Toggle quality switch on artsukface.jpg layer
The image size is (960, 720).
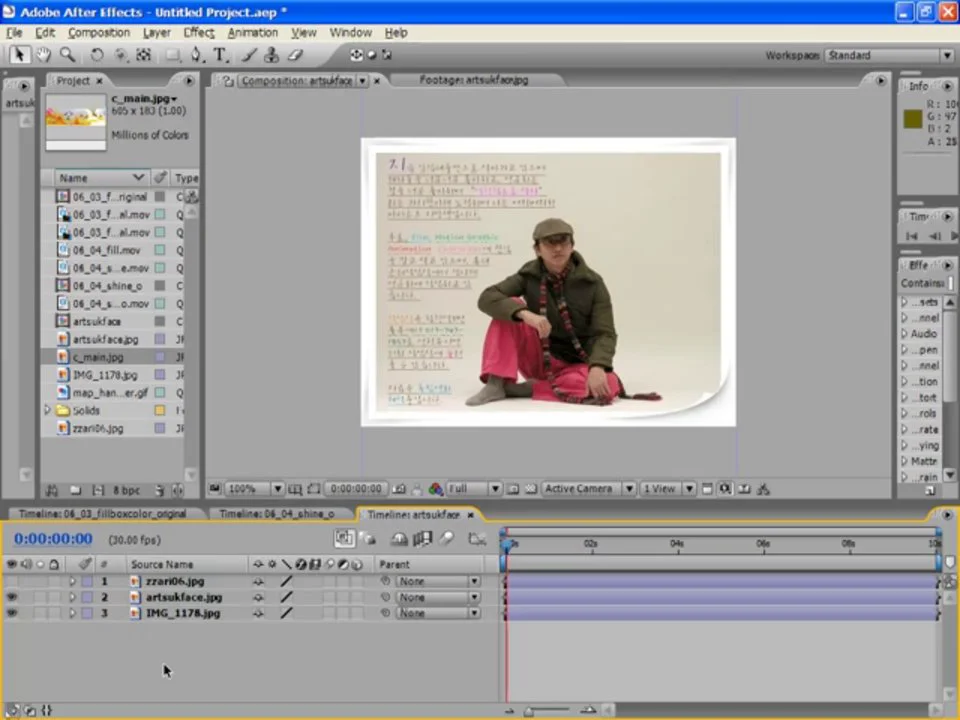tap(286, 597)
